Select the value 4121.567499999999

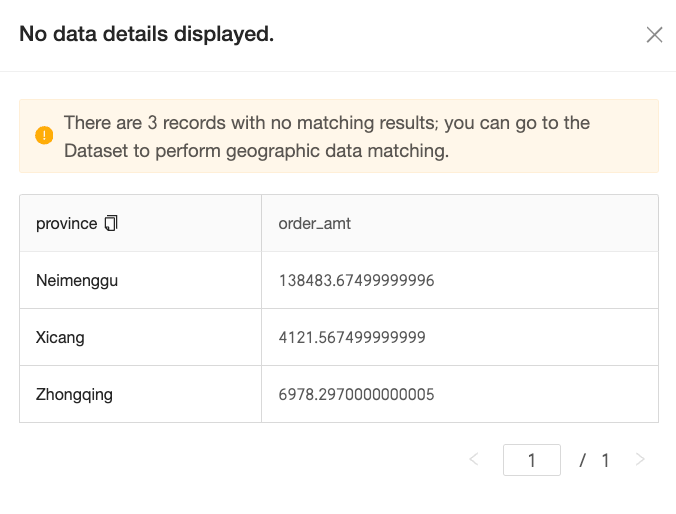(352, 337)
